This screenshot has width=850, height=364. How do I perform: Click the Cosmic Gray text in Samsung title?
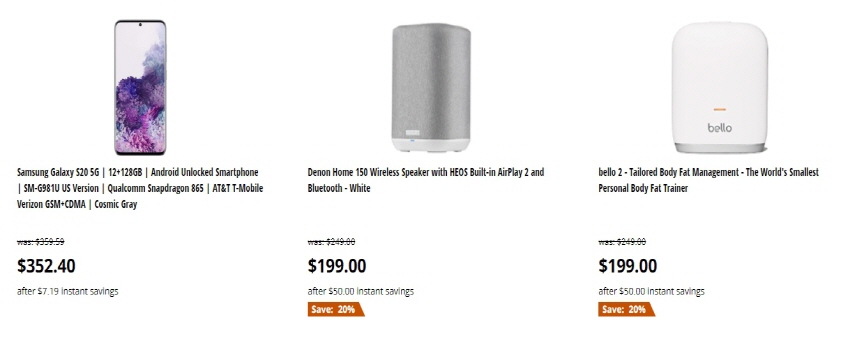click(115, 205)
